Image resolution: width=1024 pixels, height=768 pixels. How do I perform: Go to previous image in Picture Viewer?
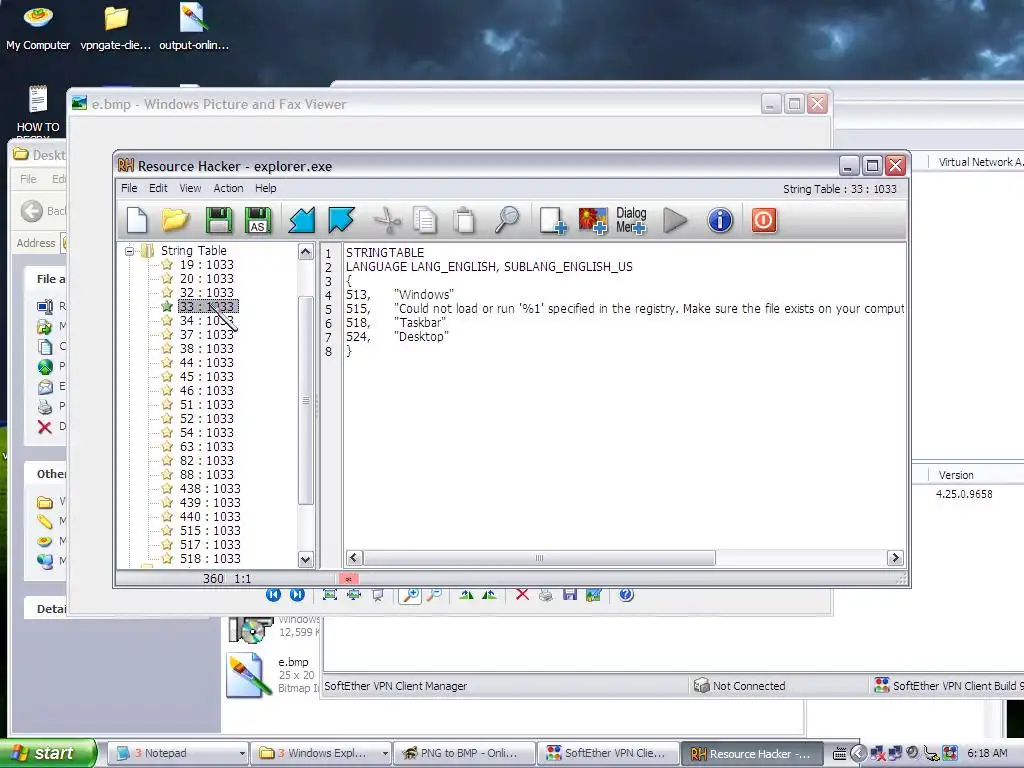273,594
